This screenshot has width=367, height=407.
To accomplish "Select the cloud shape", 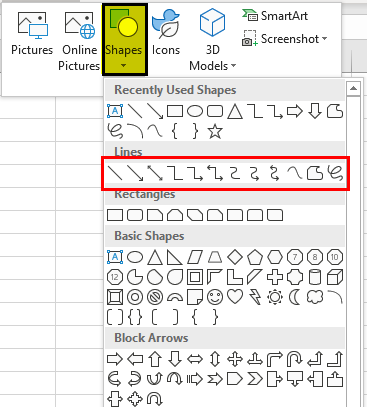I will click(315, 297).
